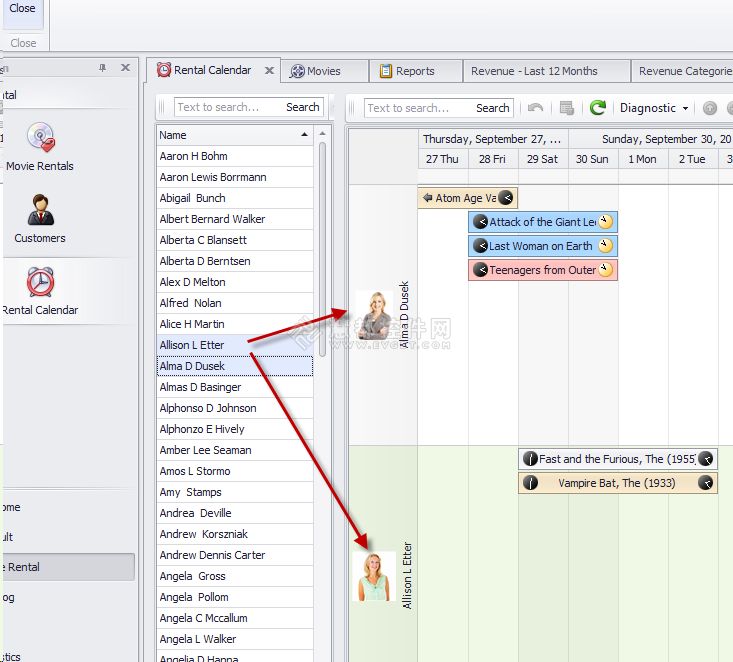Open Movie Rentals from the navigation pane
The width and height of the screenshot is (733, 662).
click(40, 145)
